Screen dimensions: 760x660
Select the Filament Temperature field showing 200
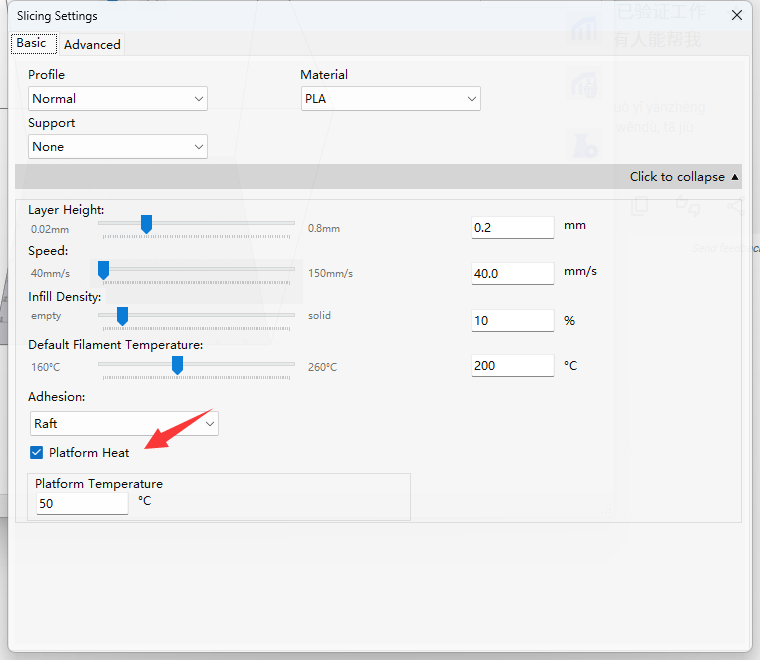512,365
